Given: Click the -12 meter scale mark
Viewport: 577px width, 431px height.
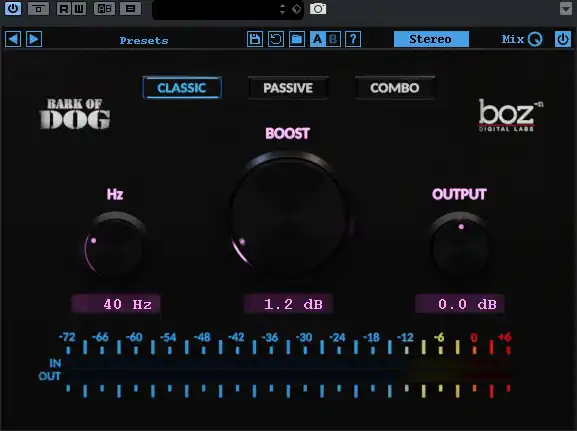Looking at the screenshot, I should pyautogui.click(x=405, y=337).
